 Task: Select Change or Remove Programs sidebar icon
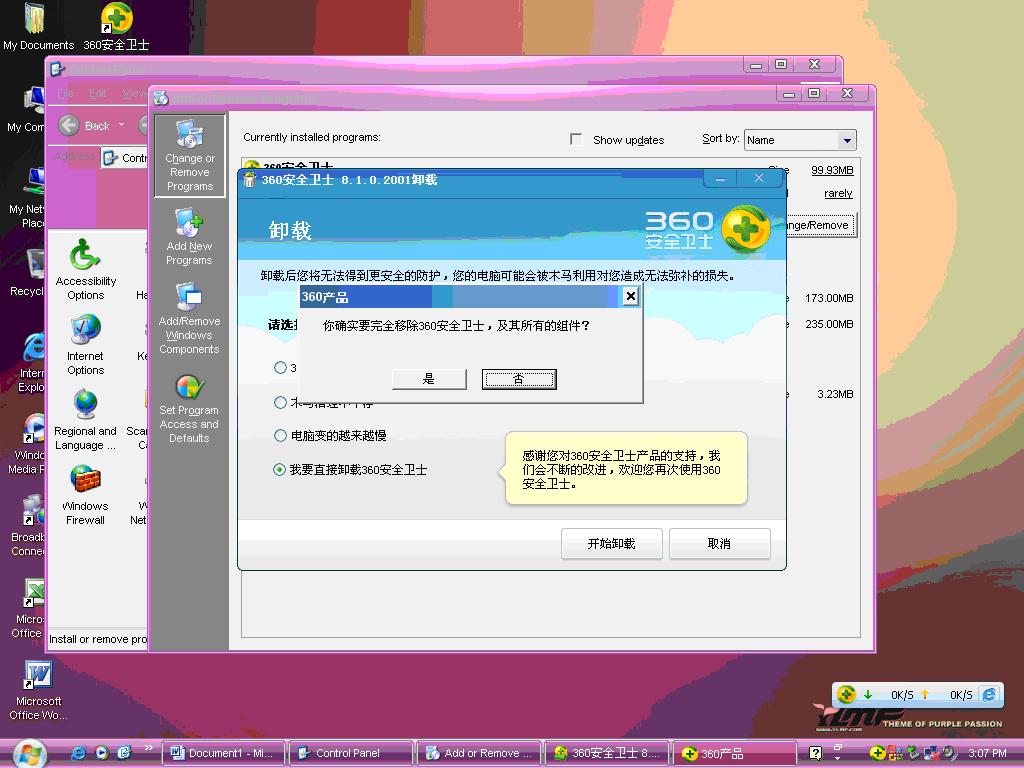[189, 155]
